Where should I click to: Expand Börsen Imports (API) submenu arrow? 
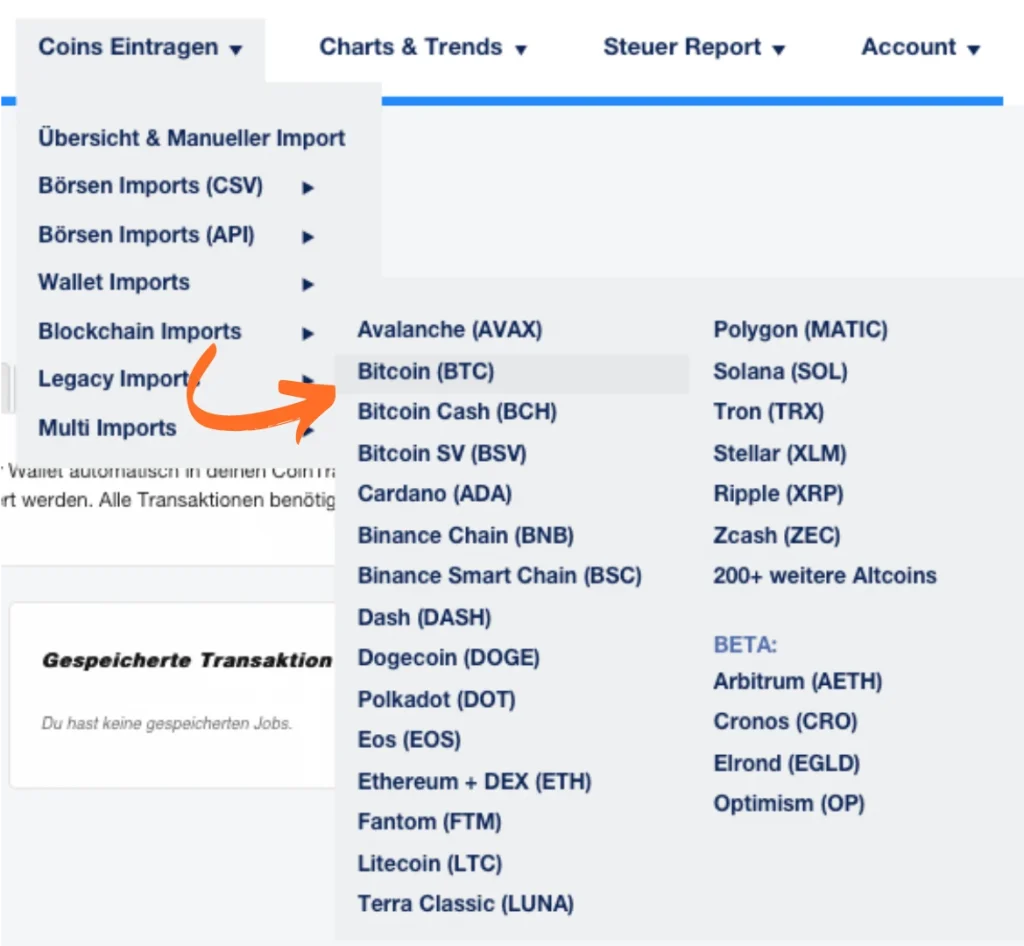coord(308,236)
